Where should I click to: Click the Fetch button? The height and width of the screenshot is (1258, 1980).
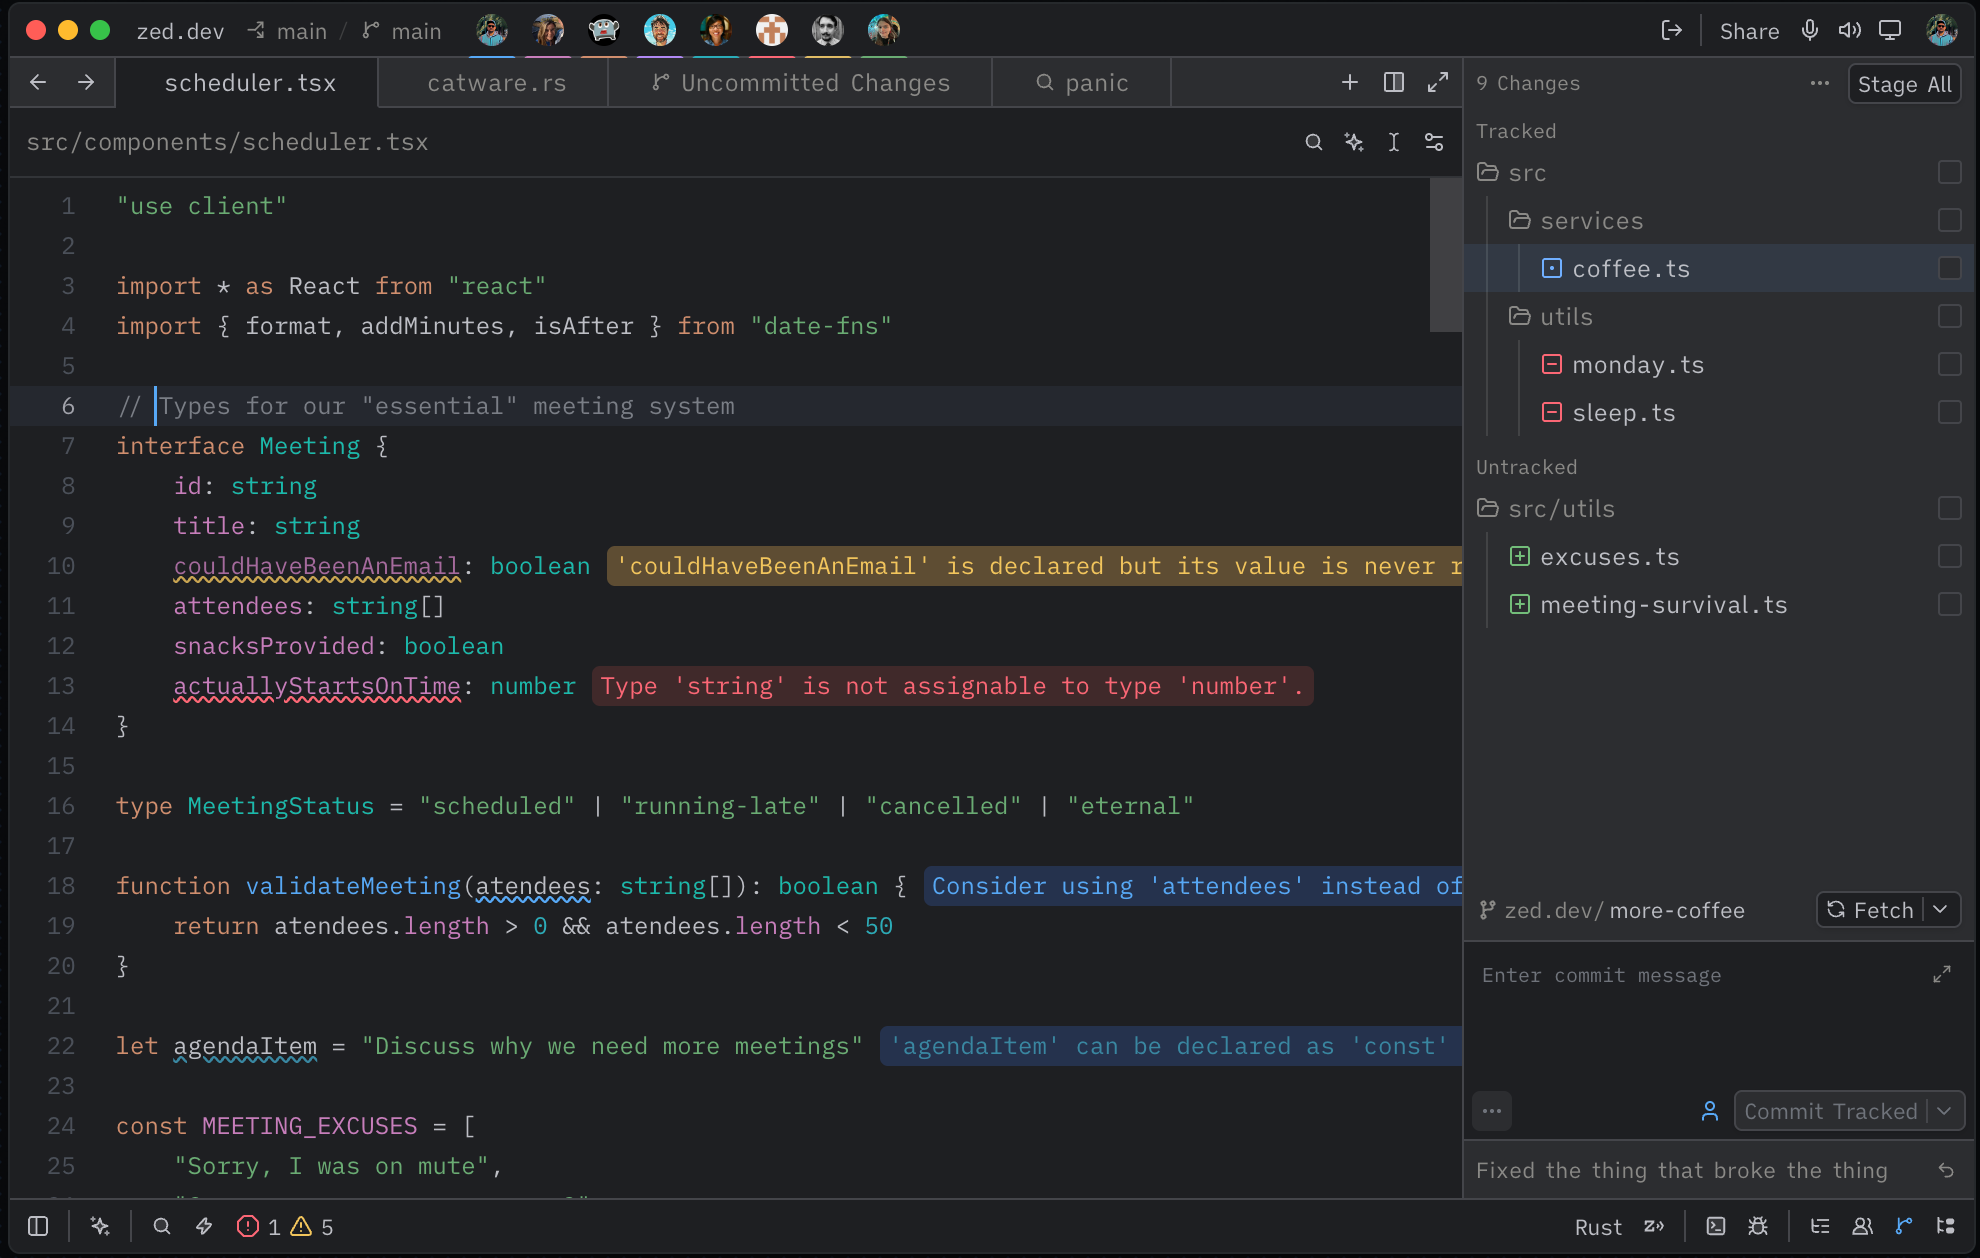(1870, 910)
